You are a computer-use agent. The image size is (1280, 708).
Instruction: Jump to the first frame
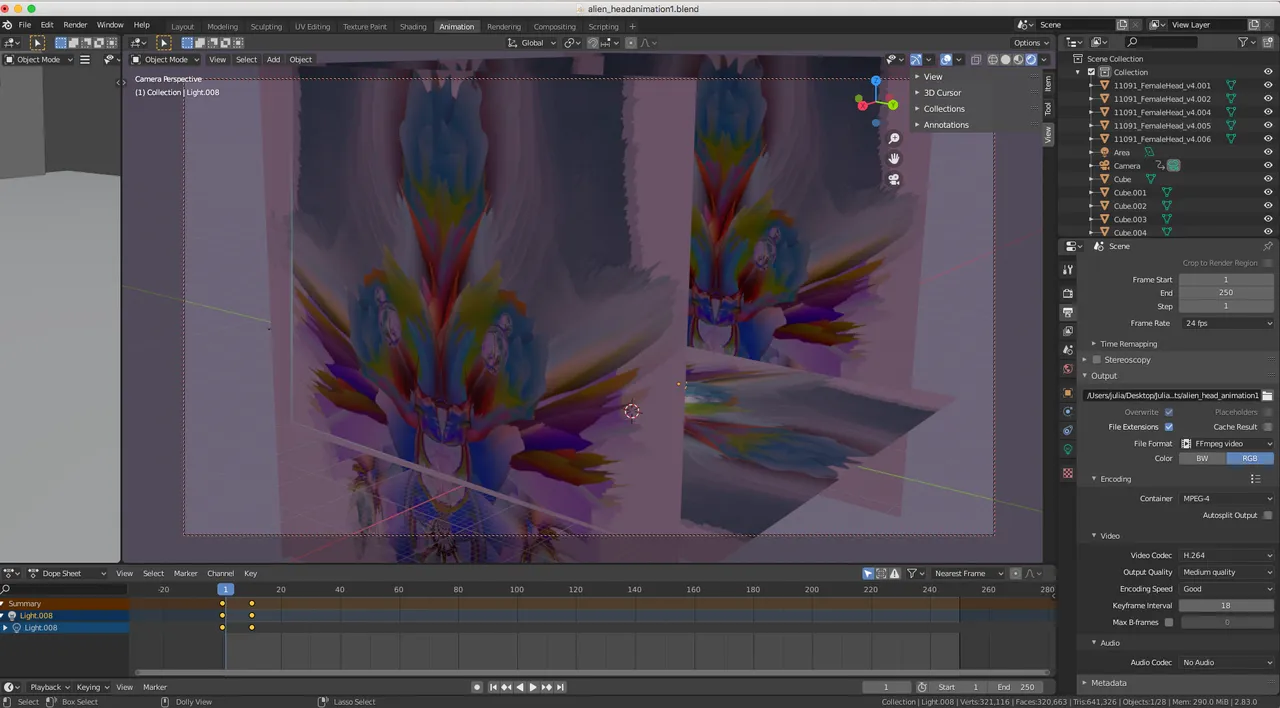(x=492, y=687)
